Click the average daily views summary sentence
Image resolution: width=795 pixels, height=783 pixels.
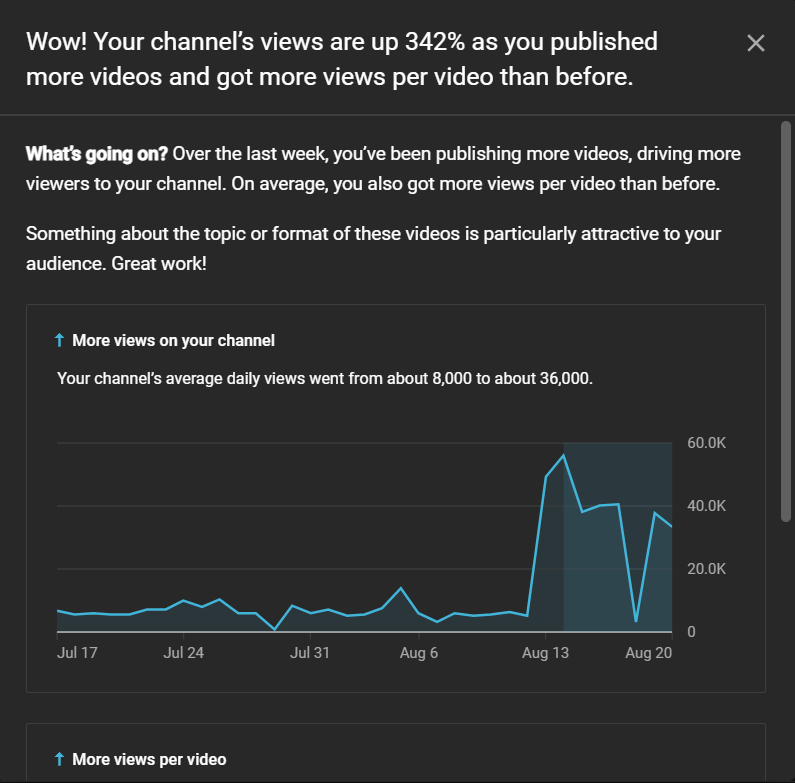click(x=324, y=378)
